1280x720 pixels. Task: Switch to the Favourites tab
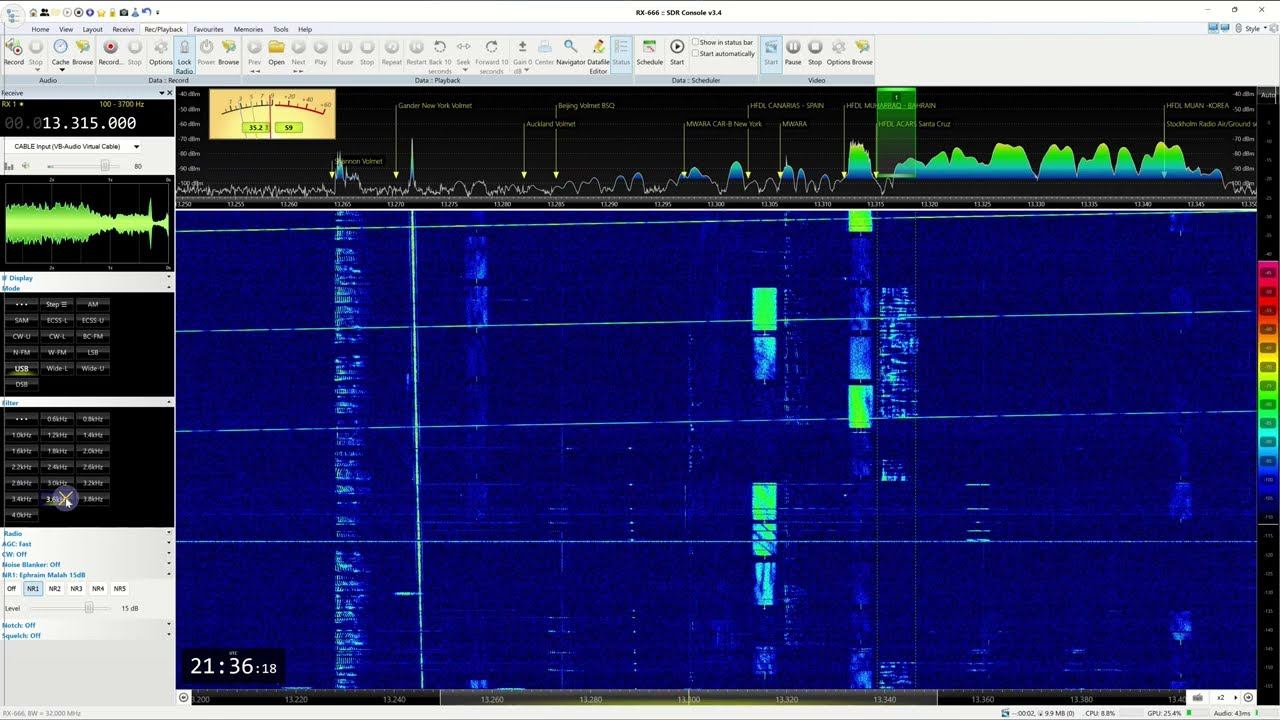(x=208, y=29)
